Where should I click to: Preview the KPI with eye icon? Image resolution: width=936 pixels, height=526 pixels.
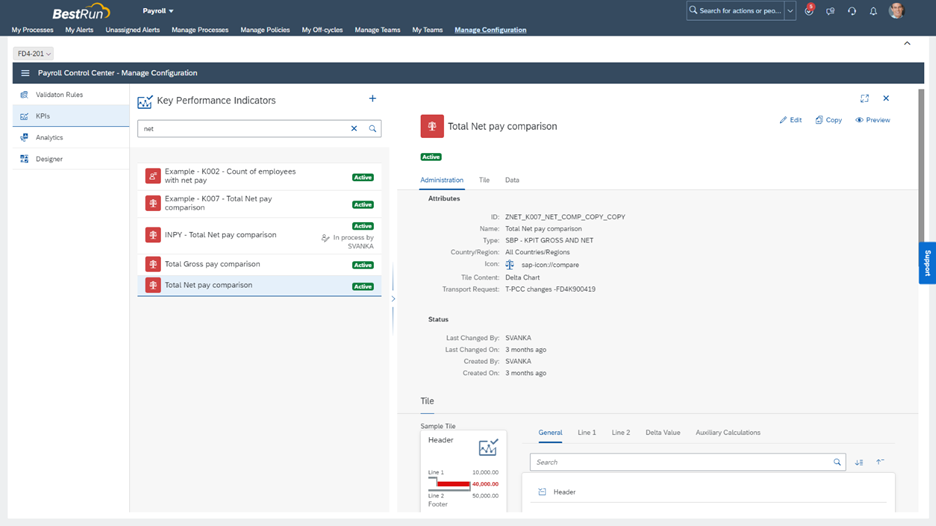873,120
